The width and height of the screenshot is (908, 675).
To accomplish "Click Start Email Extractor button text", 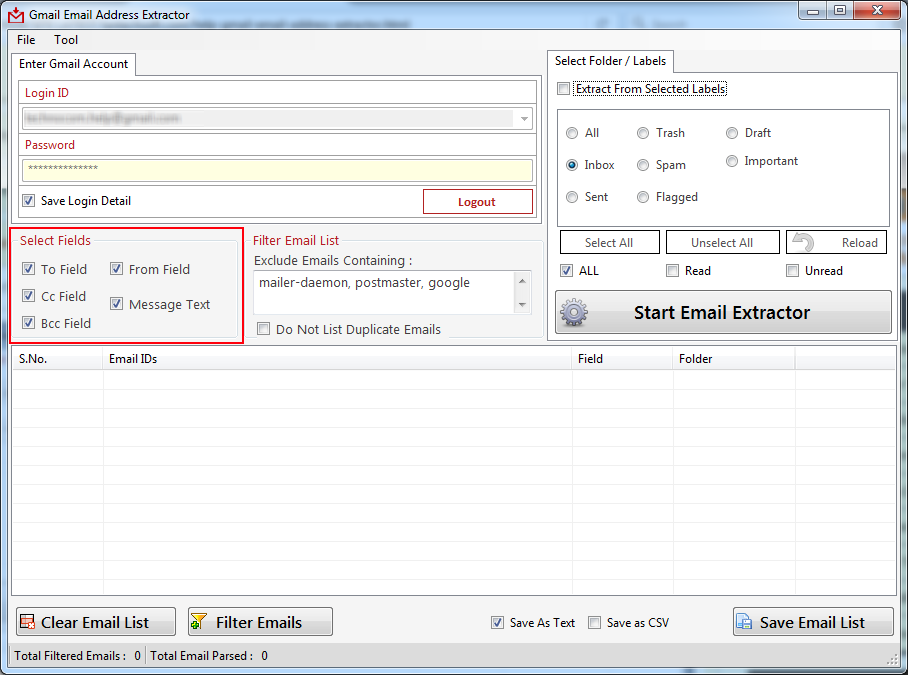I will [722, 313].
